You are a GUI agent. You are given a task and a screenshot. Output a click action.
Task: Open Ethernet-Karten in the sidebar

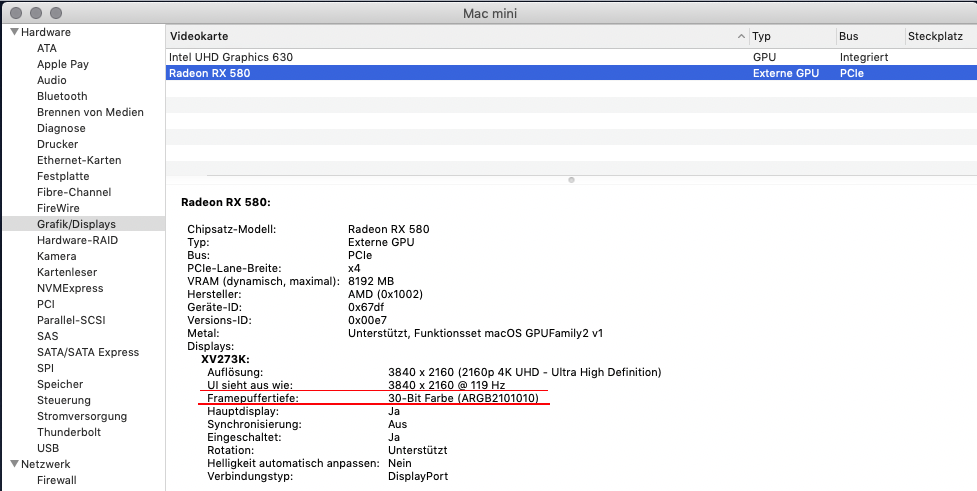79,160
